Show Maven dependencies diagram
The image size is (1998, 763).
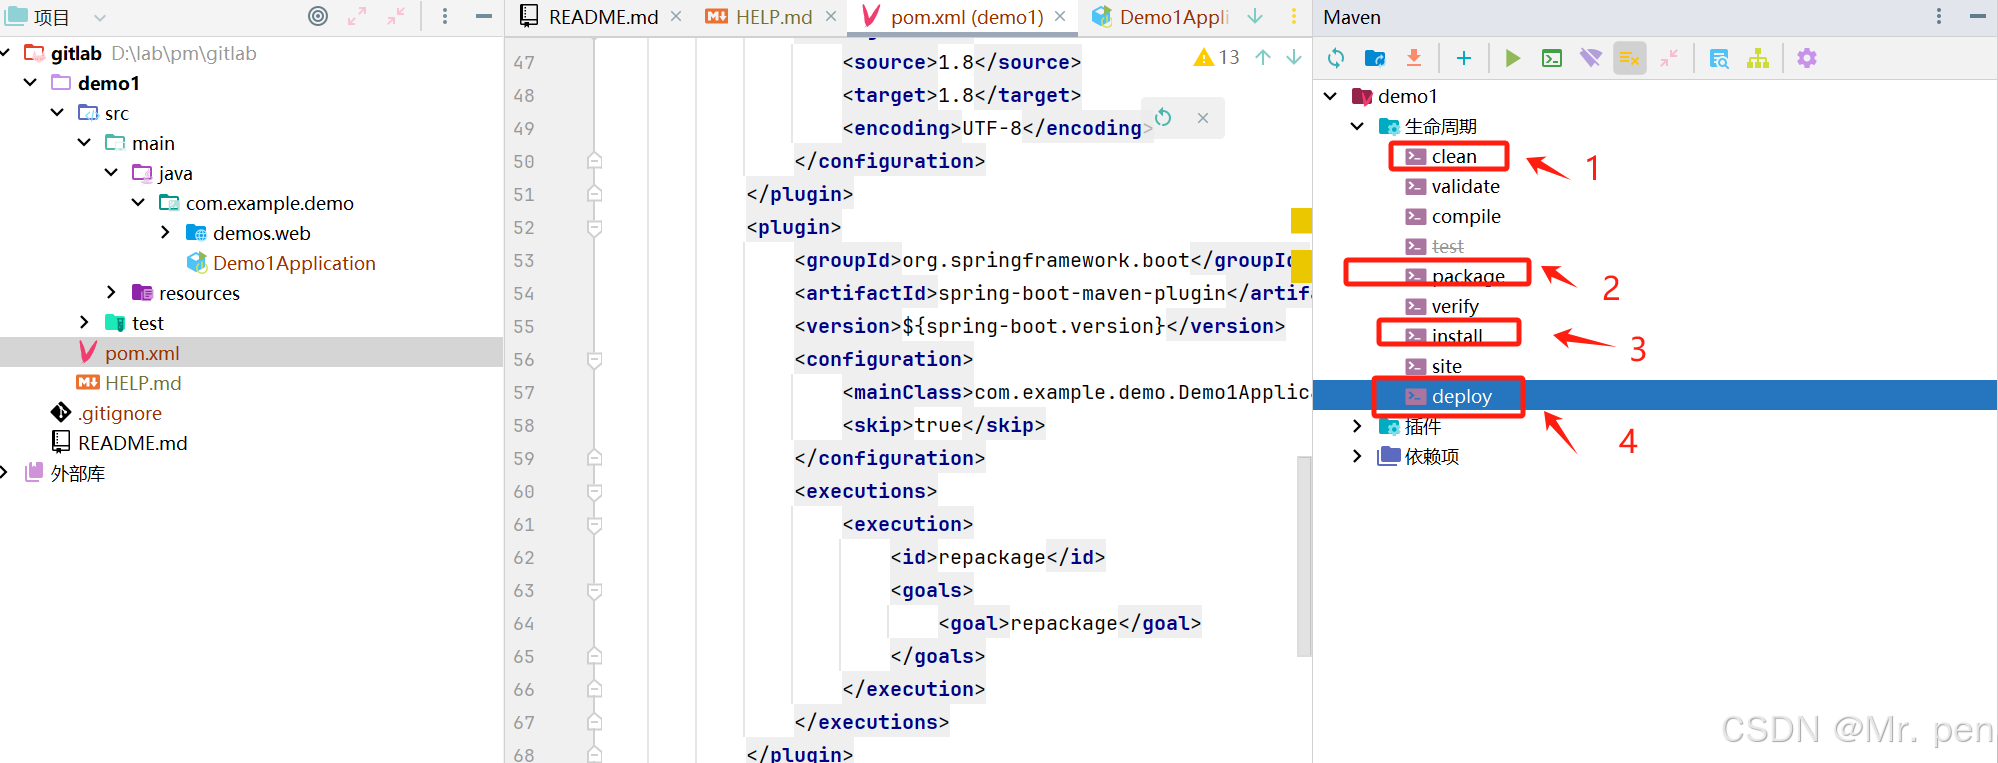1758,58
